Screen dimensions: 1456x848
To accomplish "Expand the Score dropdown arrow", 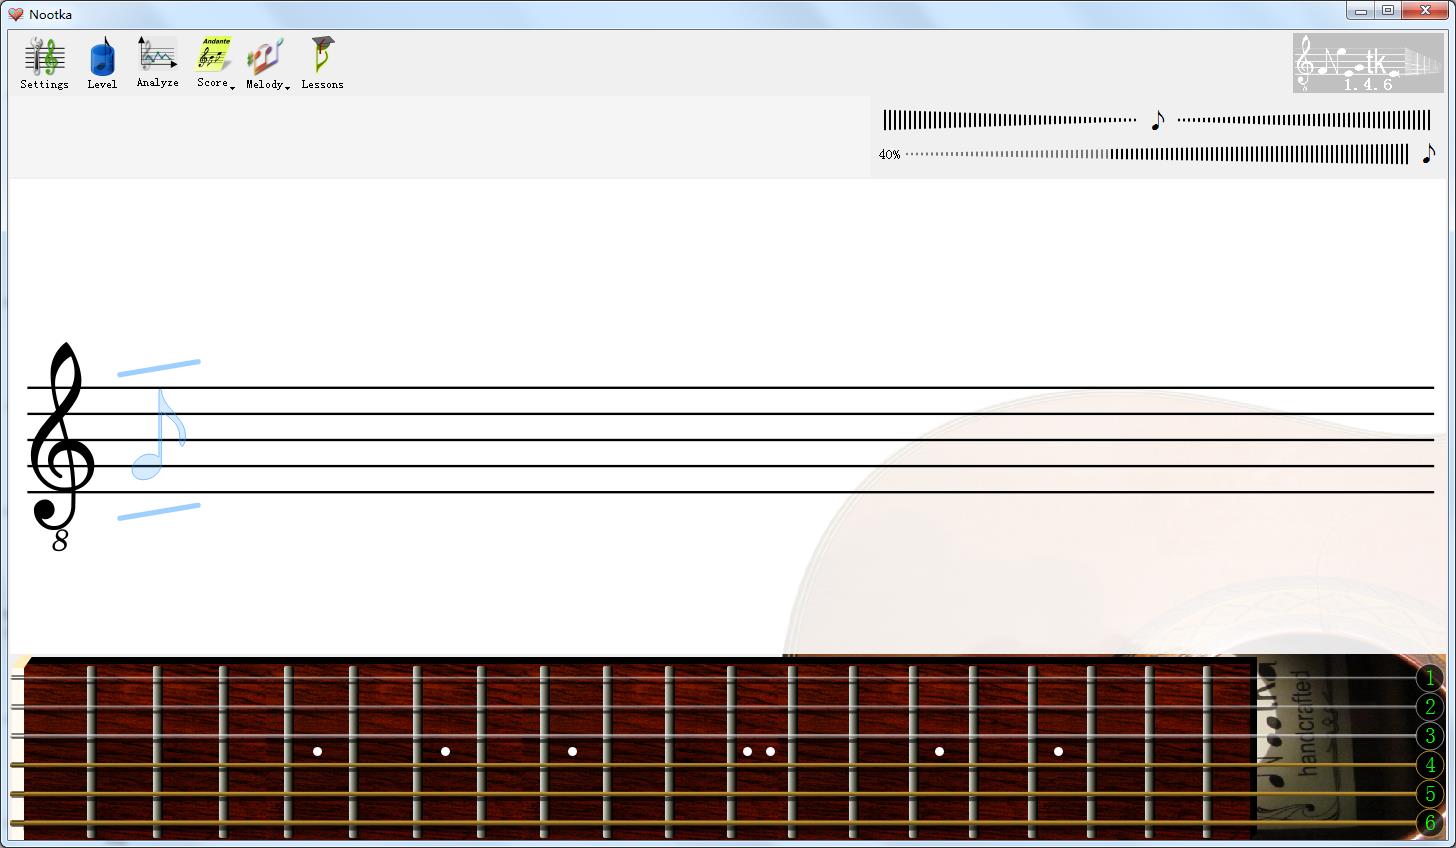I will pos(232,88).
